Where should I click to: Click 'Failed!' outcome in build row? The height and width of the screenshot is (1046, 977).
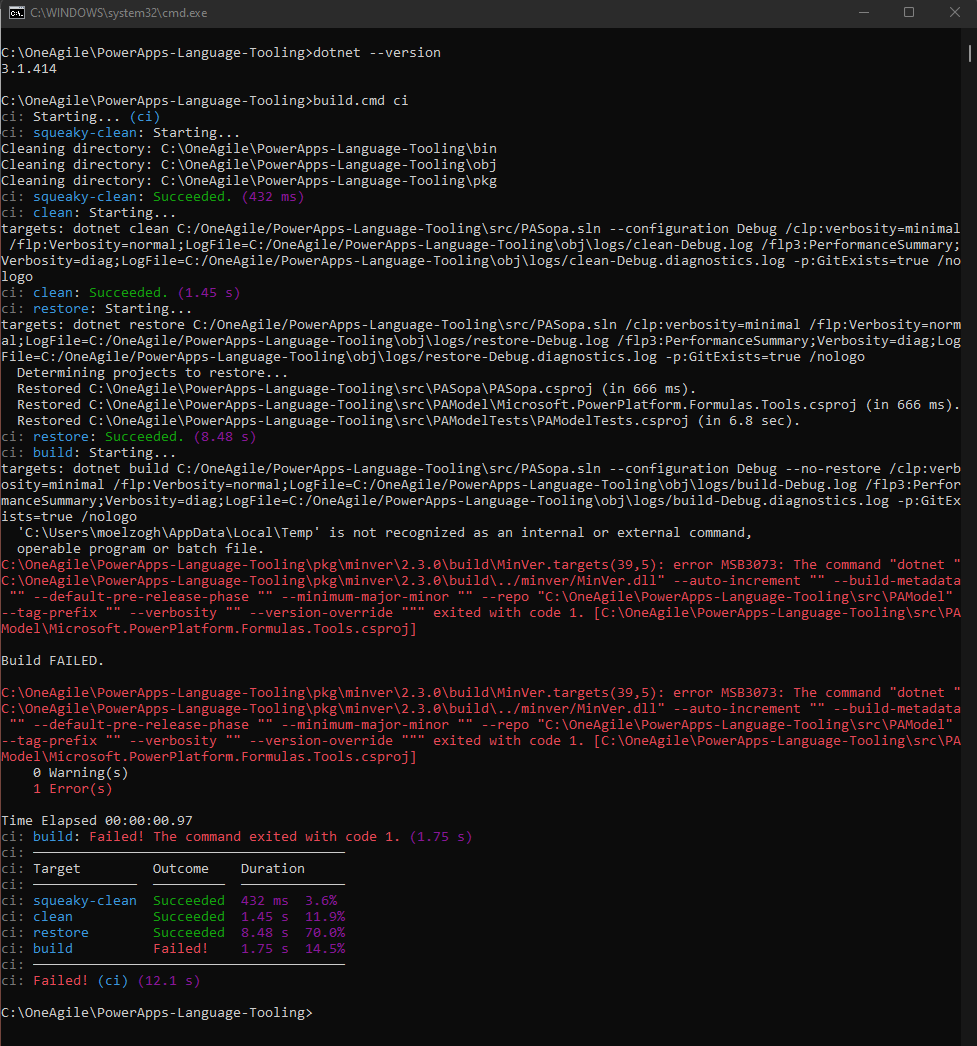(x=181, y=949)
